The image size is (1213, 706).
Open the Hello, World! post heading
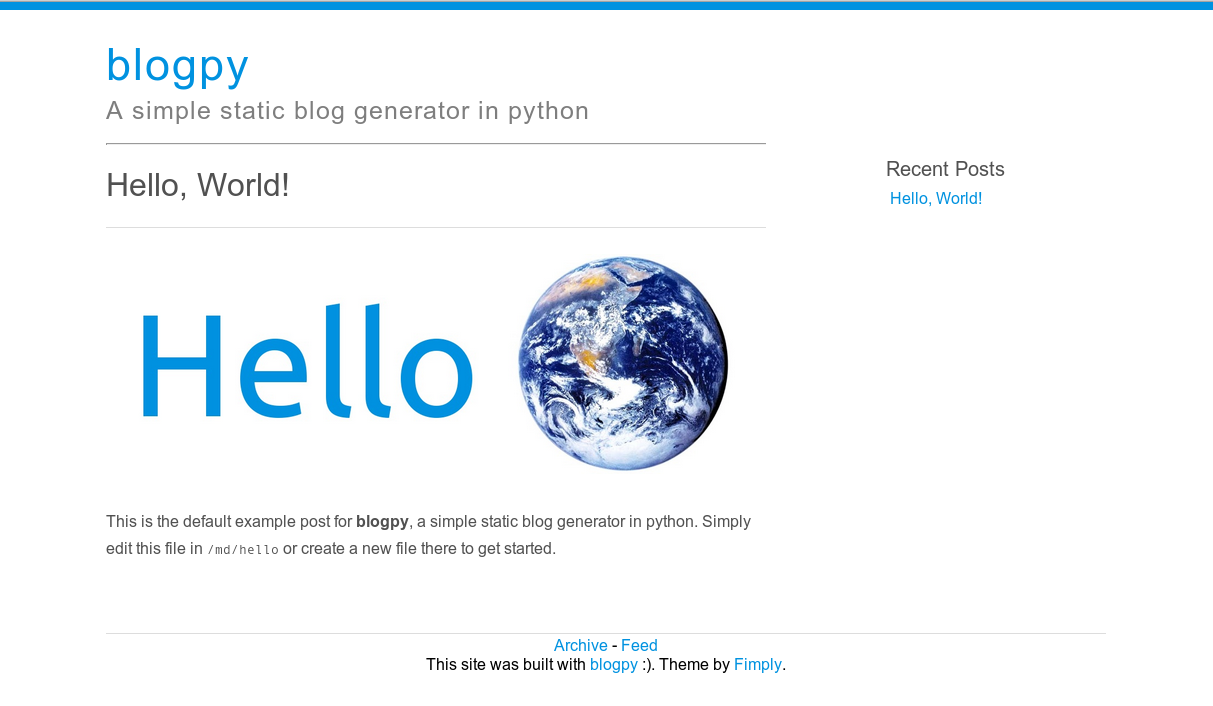(197, 185)
